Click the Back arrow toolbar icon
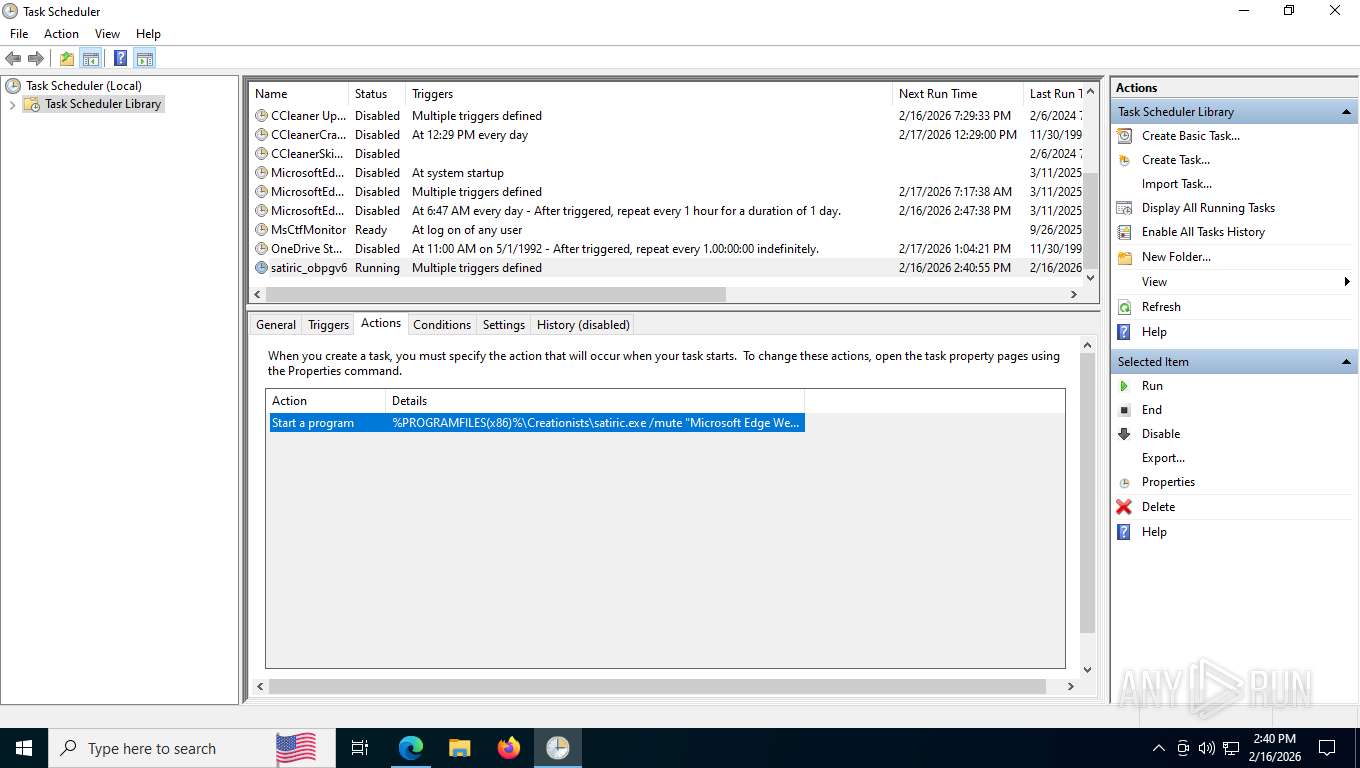The width and height of the screenshot is (1360, 768). 13,58
